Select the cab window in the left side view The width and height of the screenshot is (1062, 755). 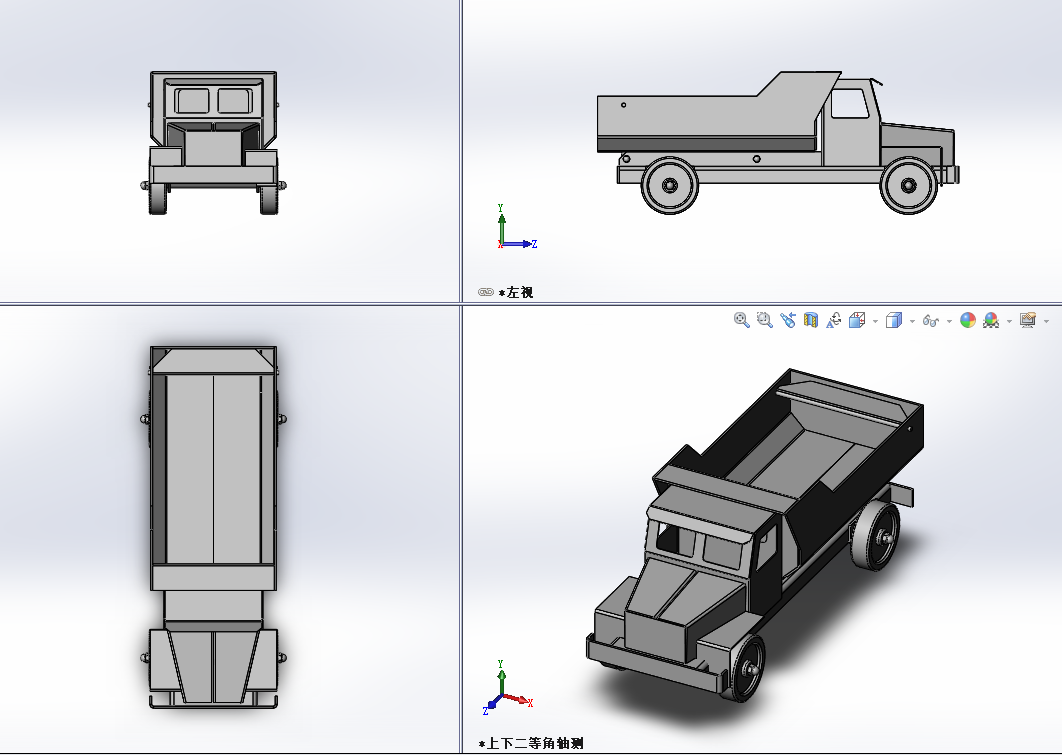click(x=850, y=104)
